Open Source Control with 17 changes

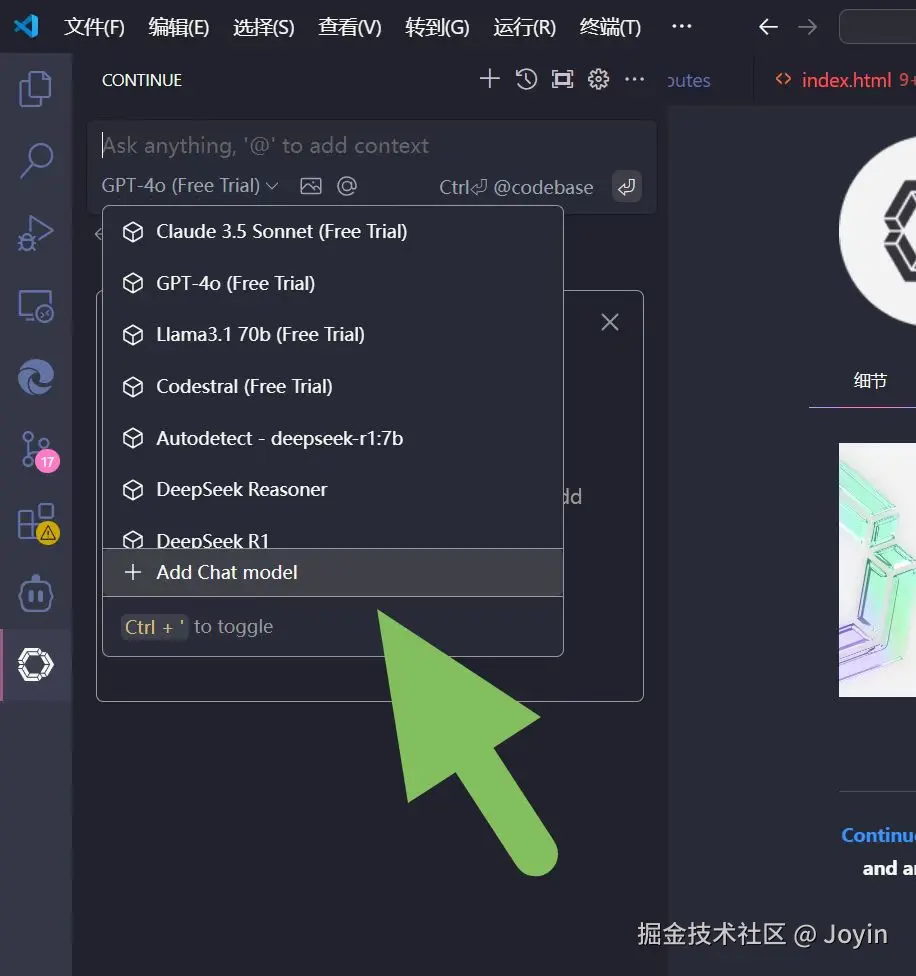[39, 451]
